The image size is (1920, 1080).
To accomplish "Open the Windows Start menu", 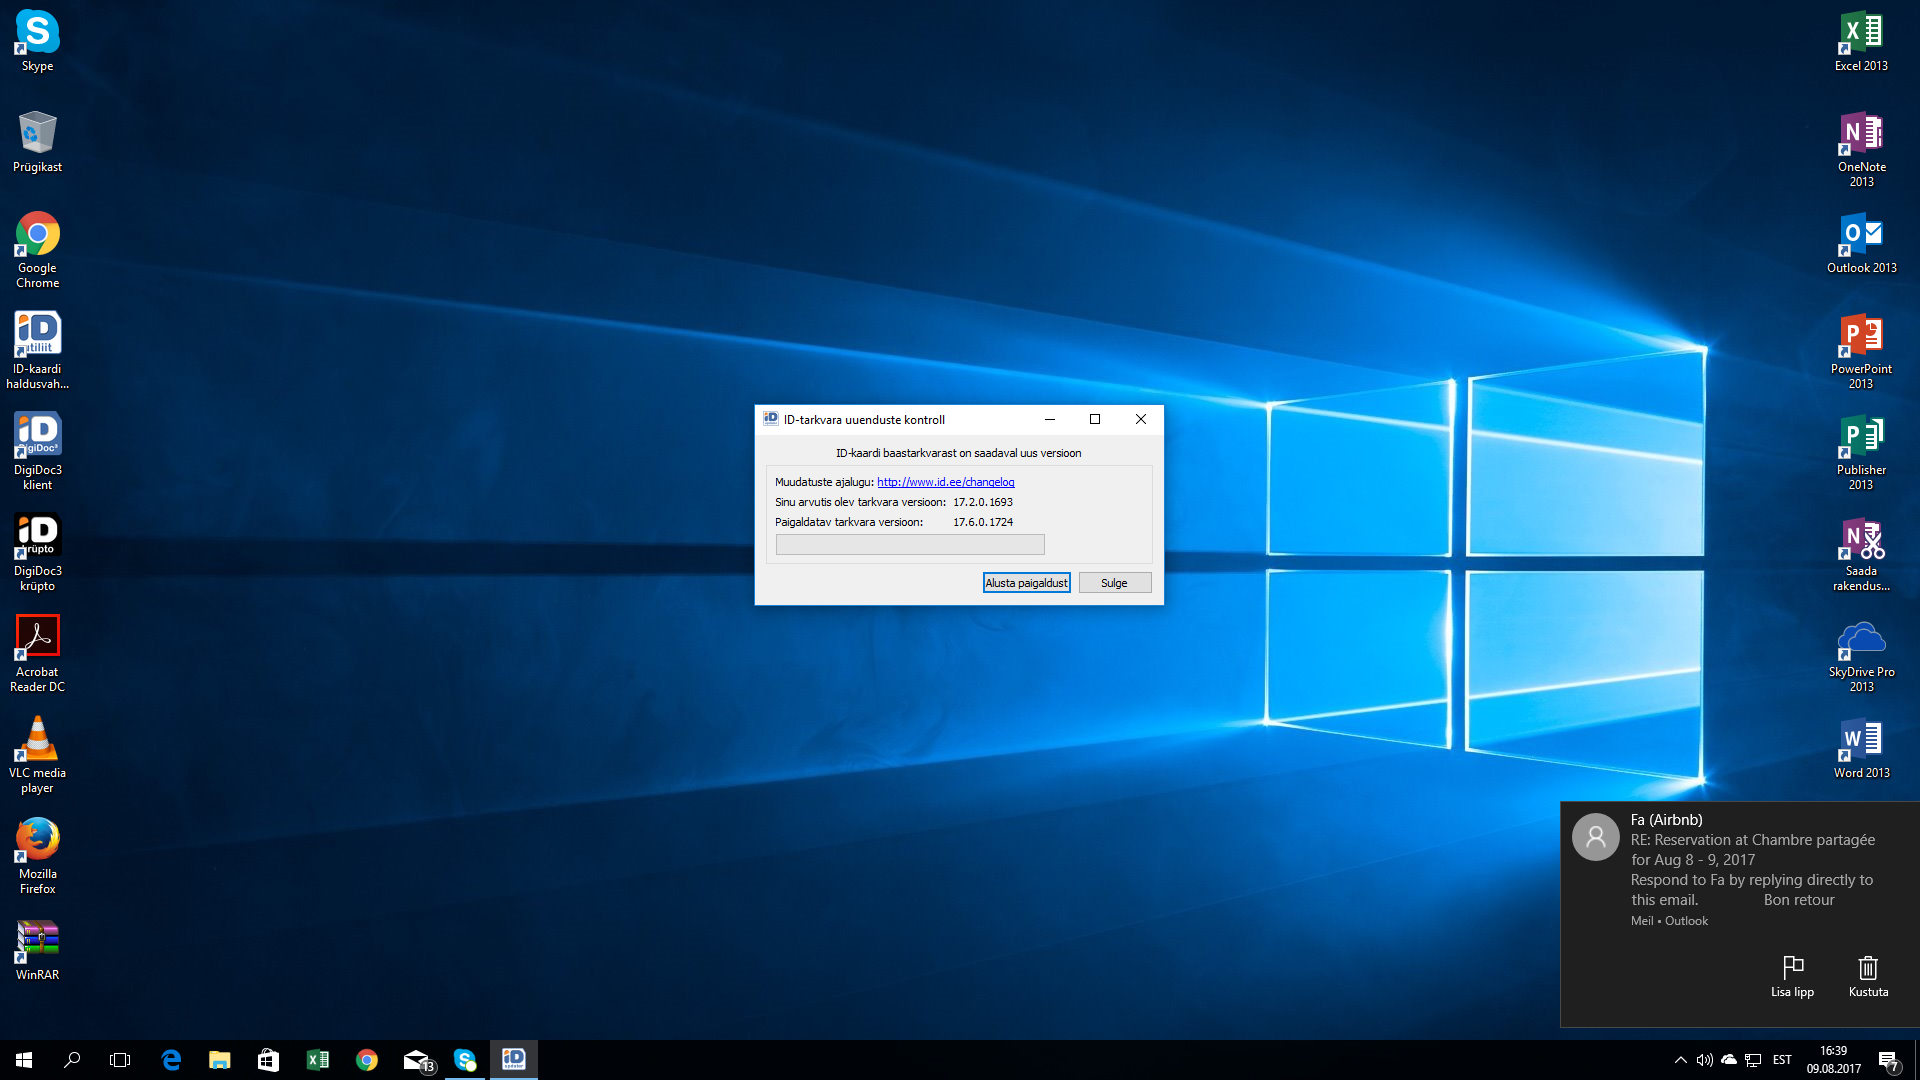I will pos(24,1060).
